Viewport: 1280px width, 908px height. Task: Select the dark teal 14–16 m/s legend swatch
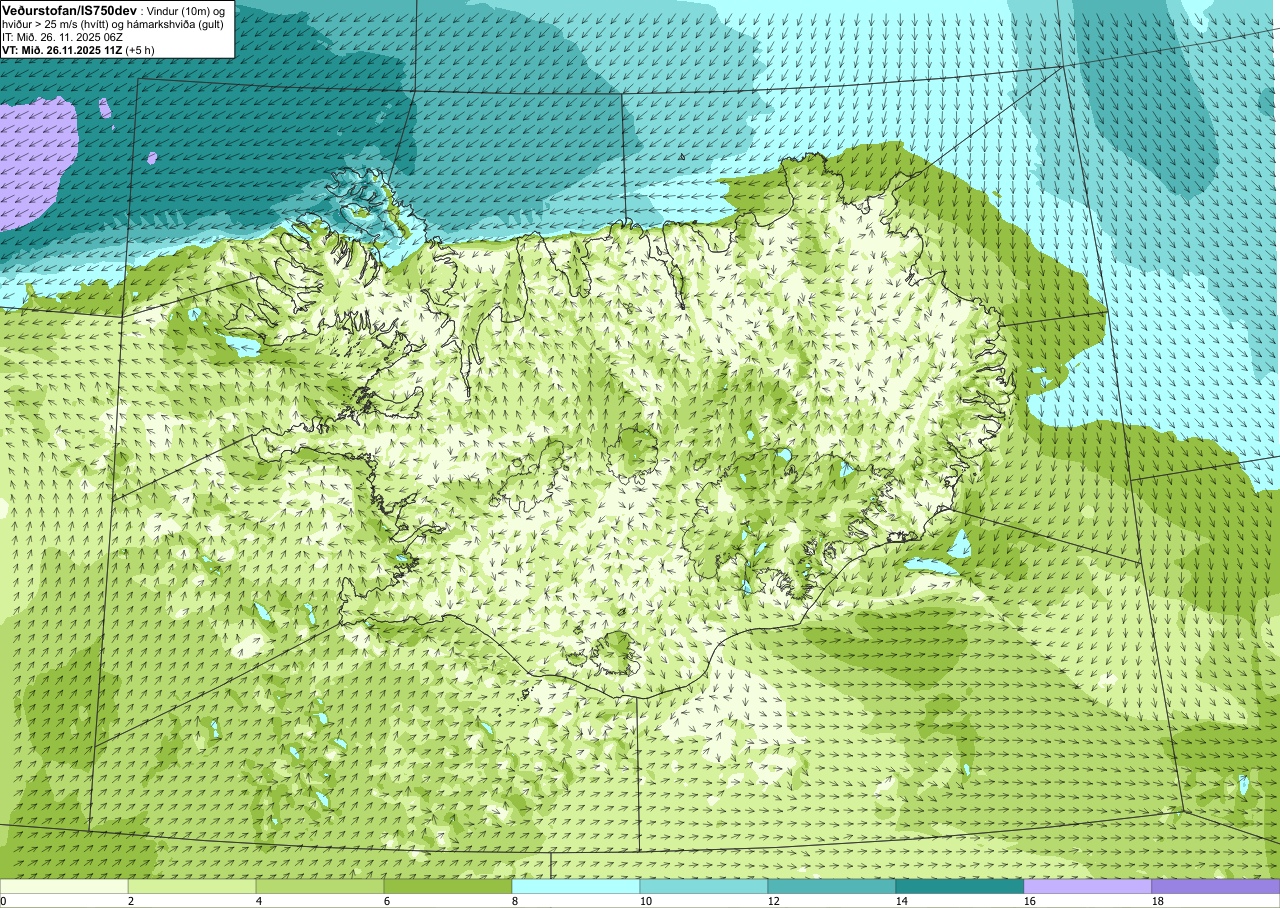click(960, 886)
